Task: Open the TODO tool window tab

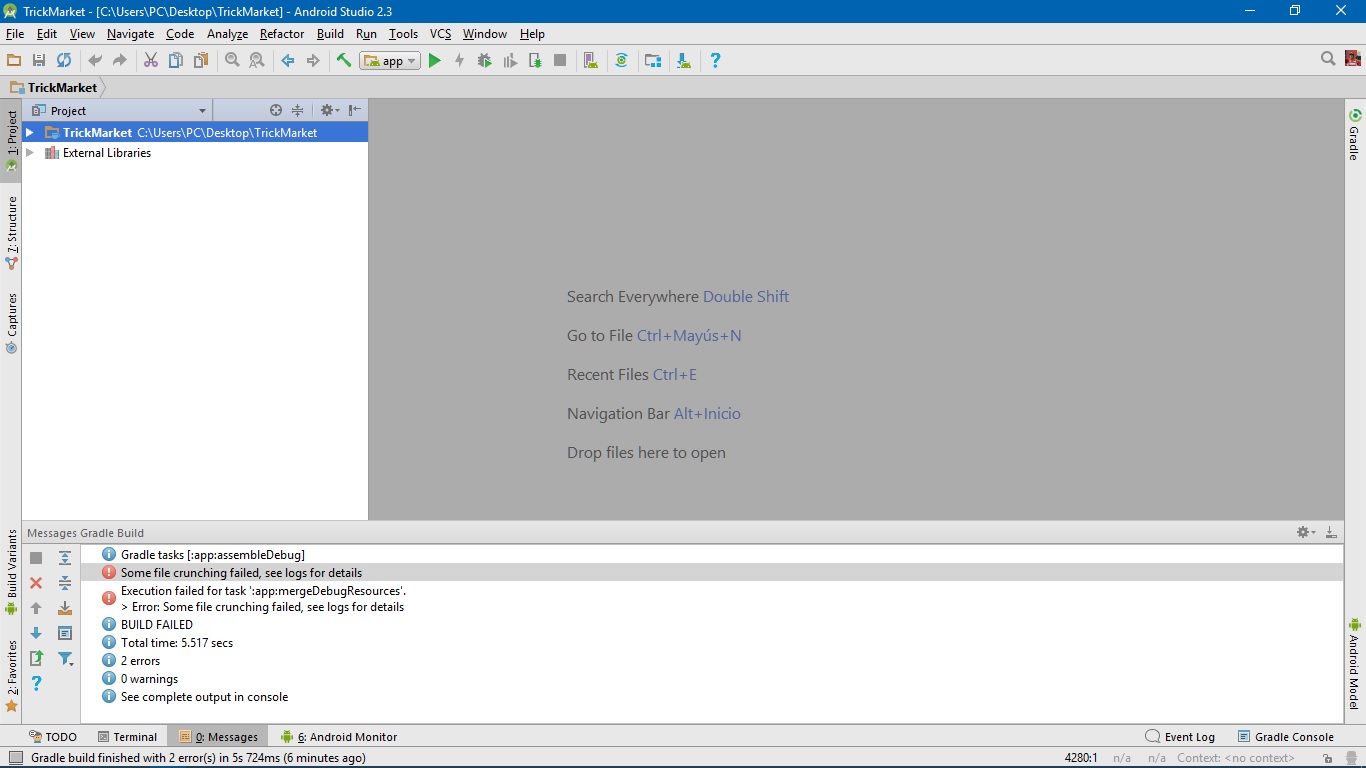Action: tap(53, 737)
